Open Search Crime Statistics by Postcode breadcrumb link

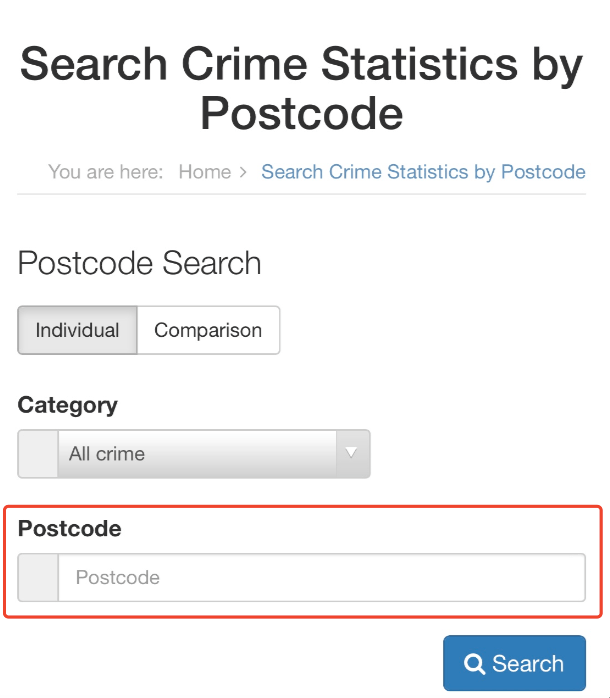423,172
